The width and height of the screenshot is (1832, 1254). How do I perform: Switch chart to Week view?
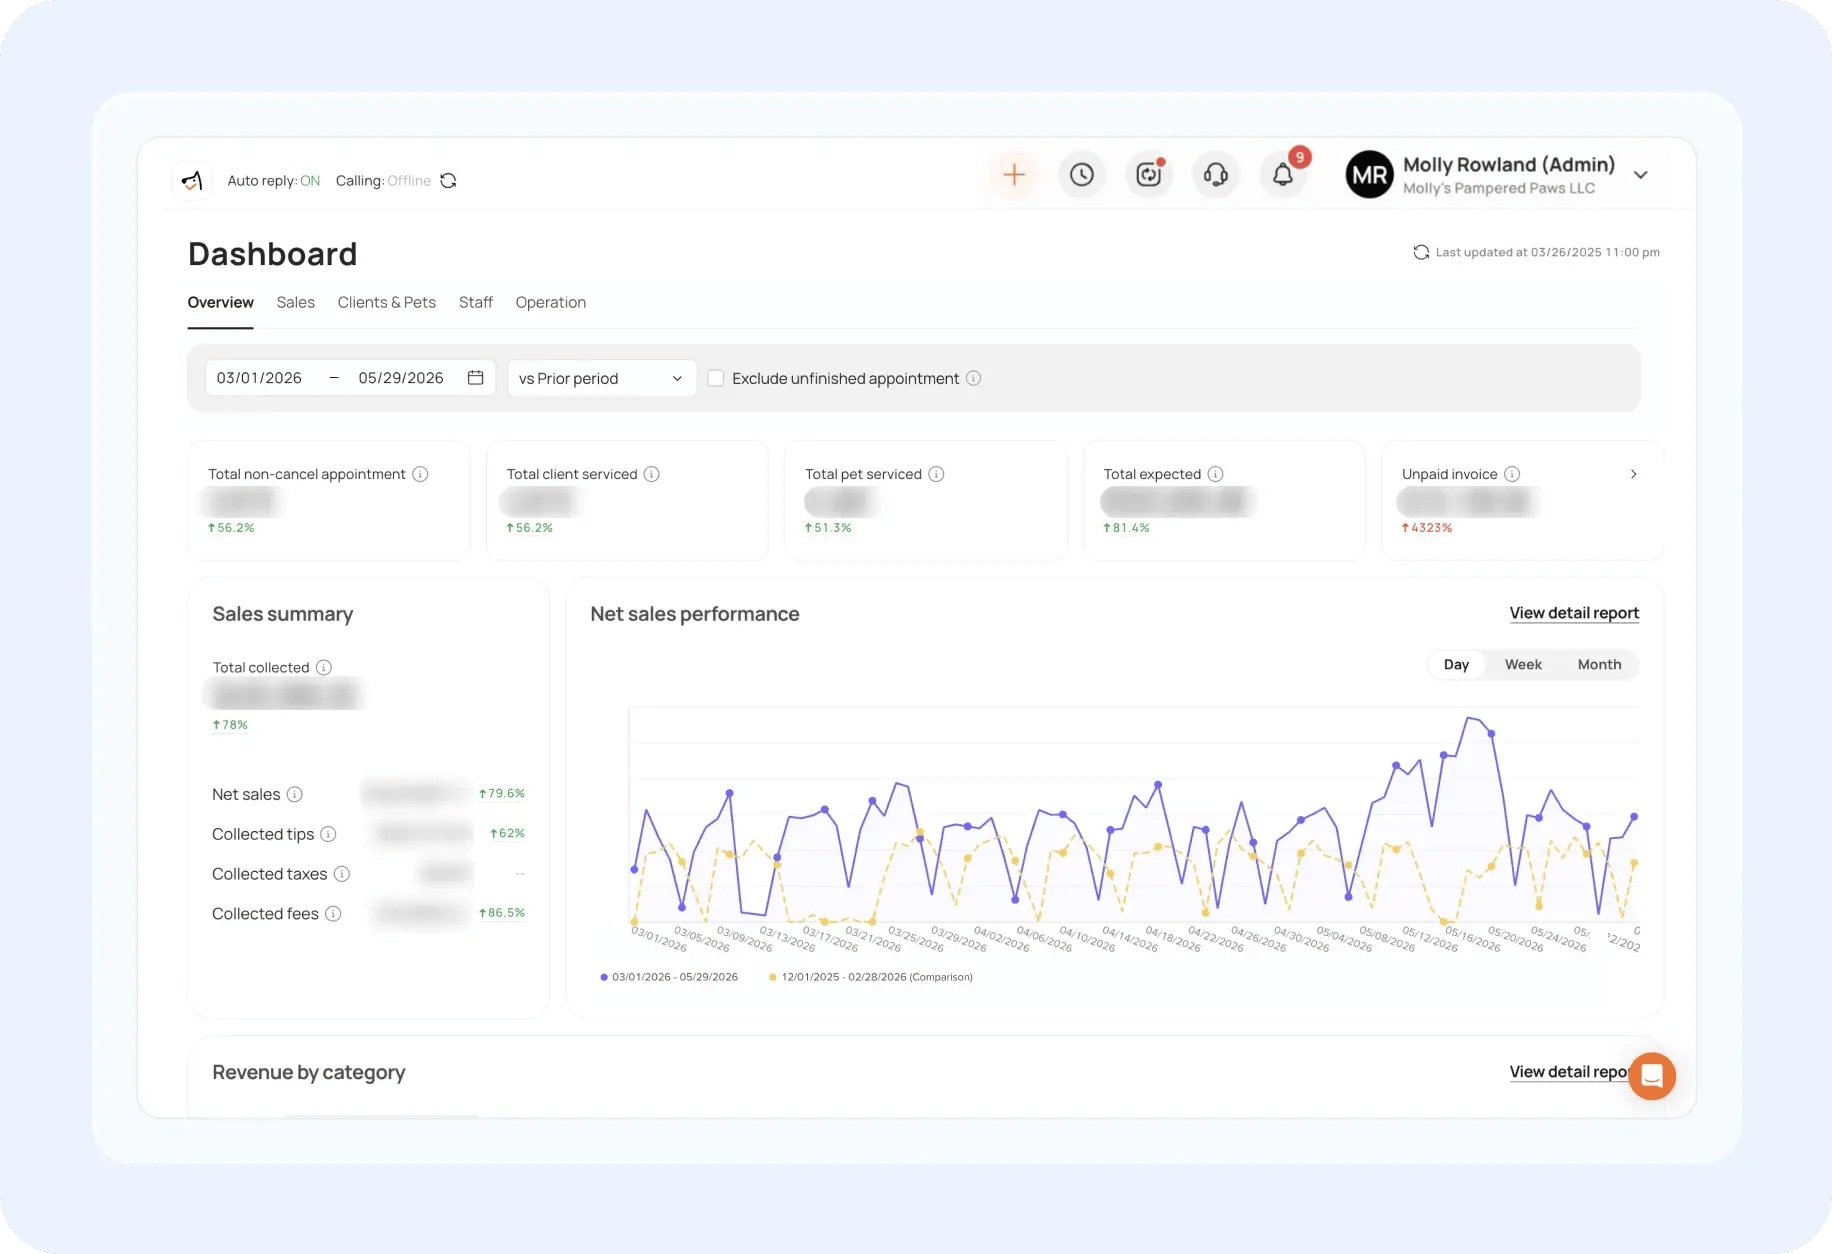[1523, 665]
